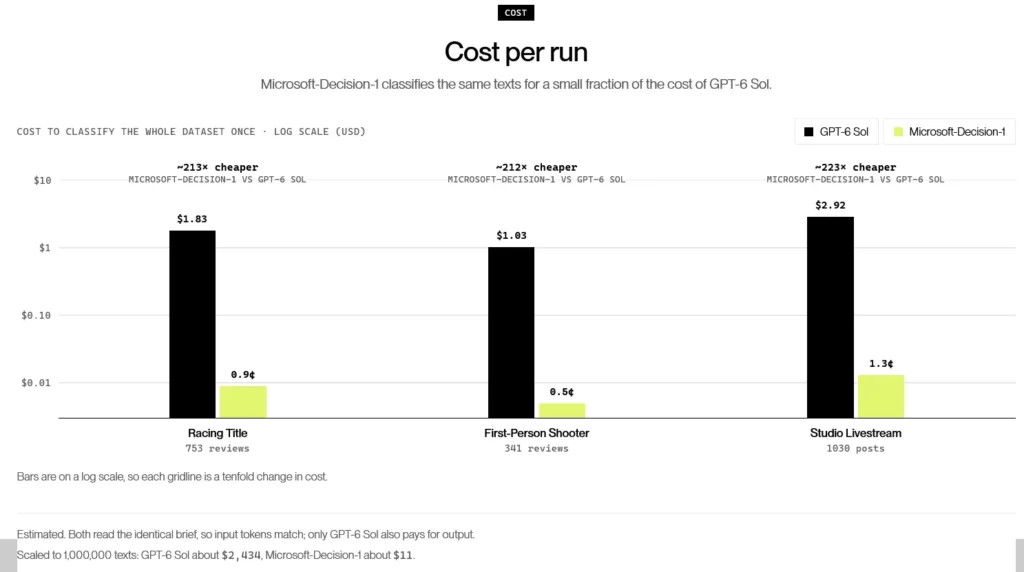The width and height of the screenshot is (1024, 572).
Task: Click the $2.92 value label
Action: [830, 205]
